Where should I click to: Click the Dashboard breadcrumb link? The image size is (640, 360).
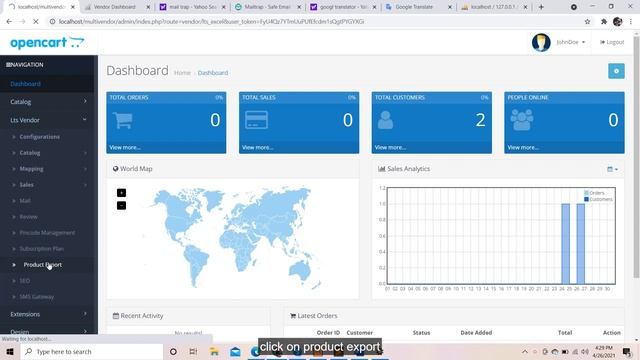213,73
